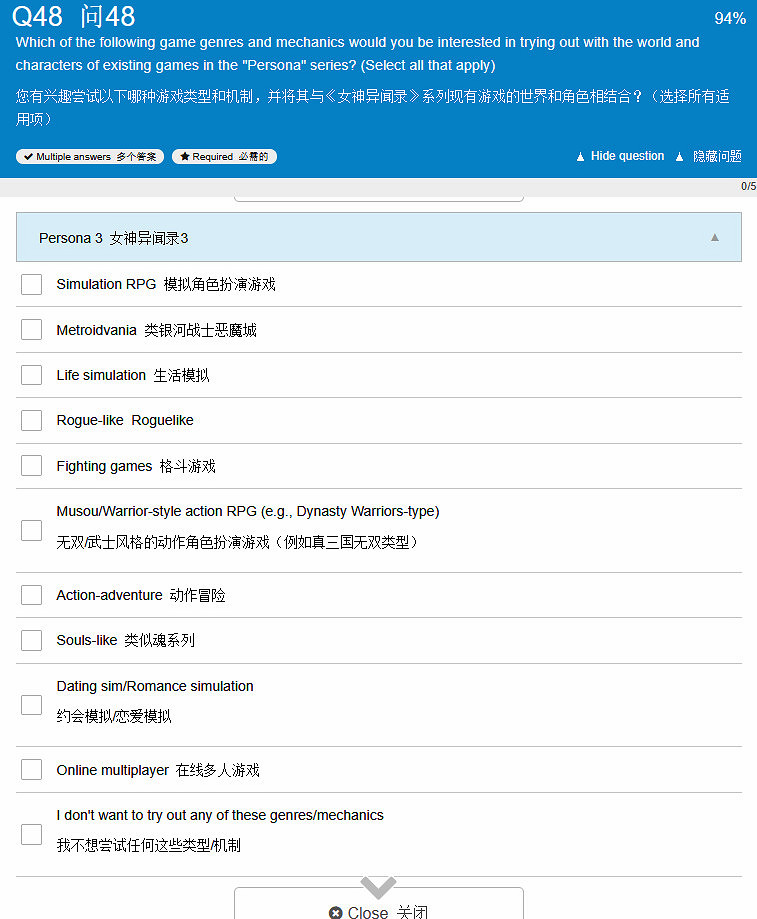Click the star icon in Required badge
This screenshot has width=757, height=919.
(x=185, y=156)
